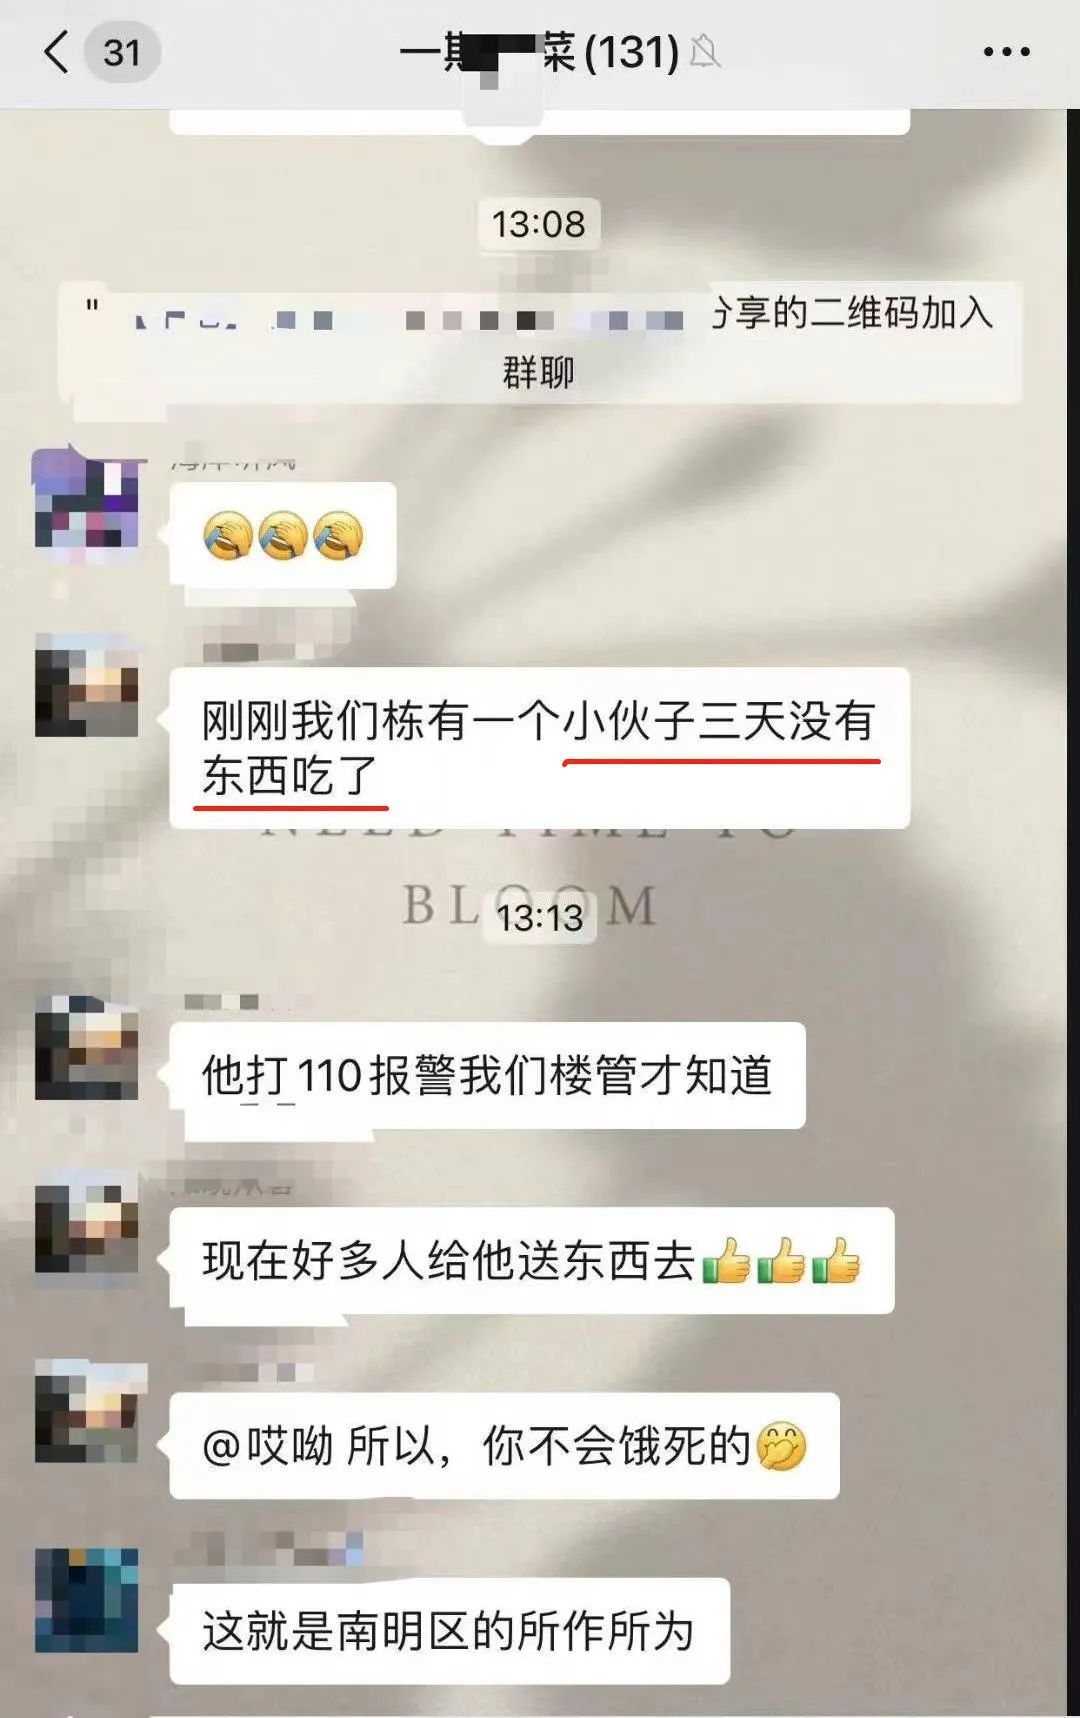Select the message about 小伙子三天没有东西吃了
1080x1718 pixels.
(x=539, y=747)
